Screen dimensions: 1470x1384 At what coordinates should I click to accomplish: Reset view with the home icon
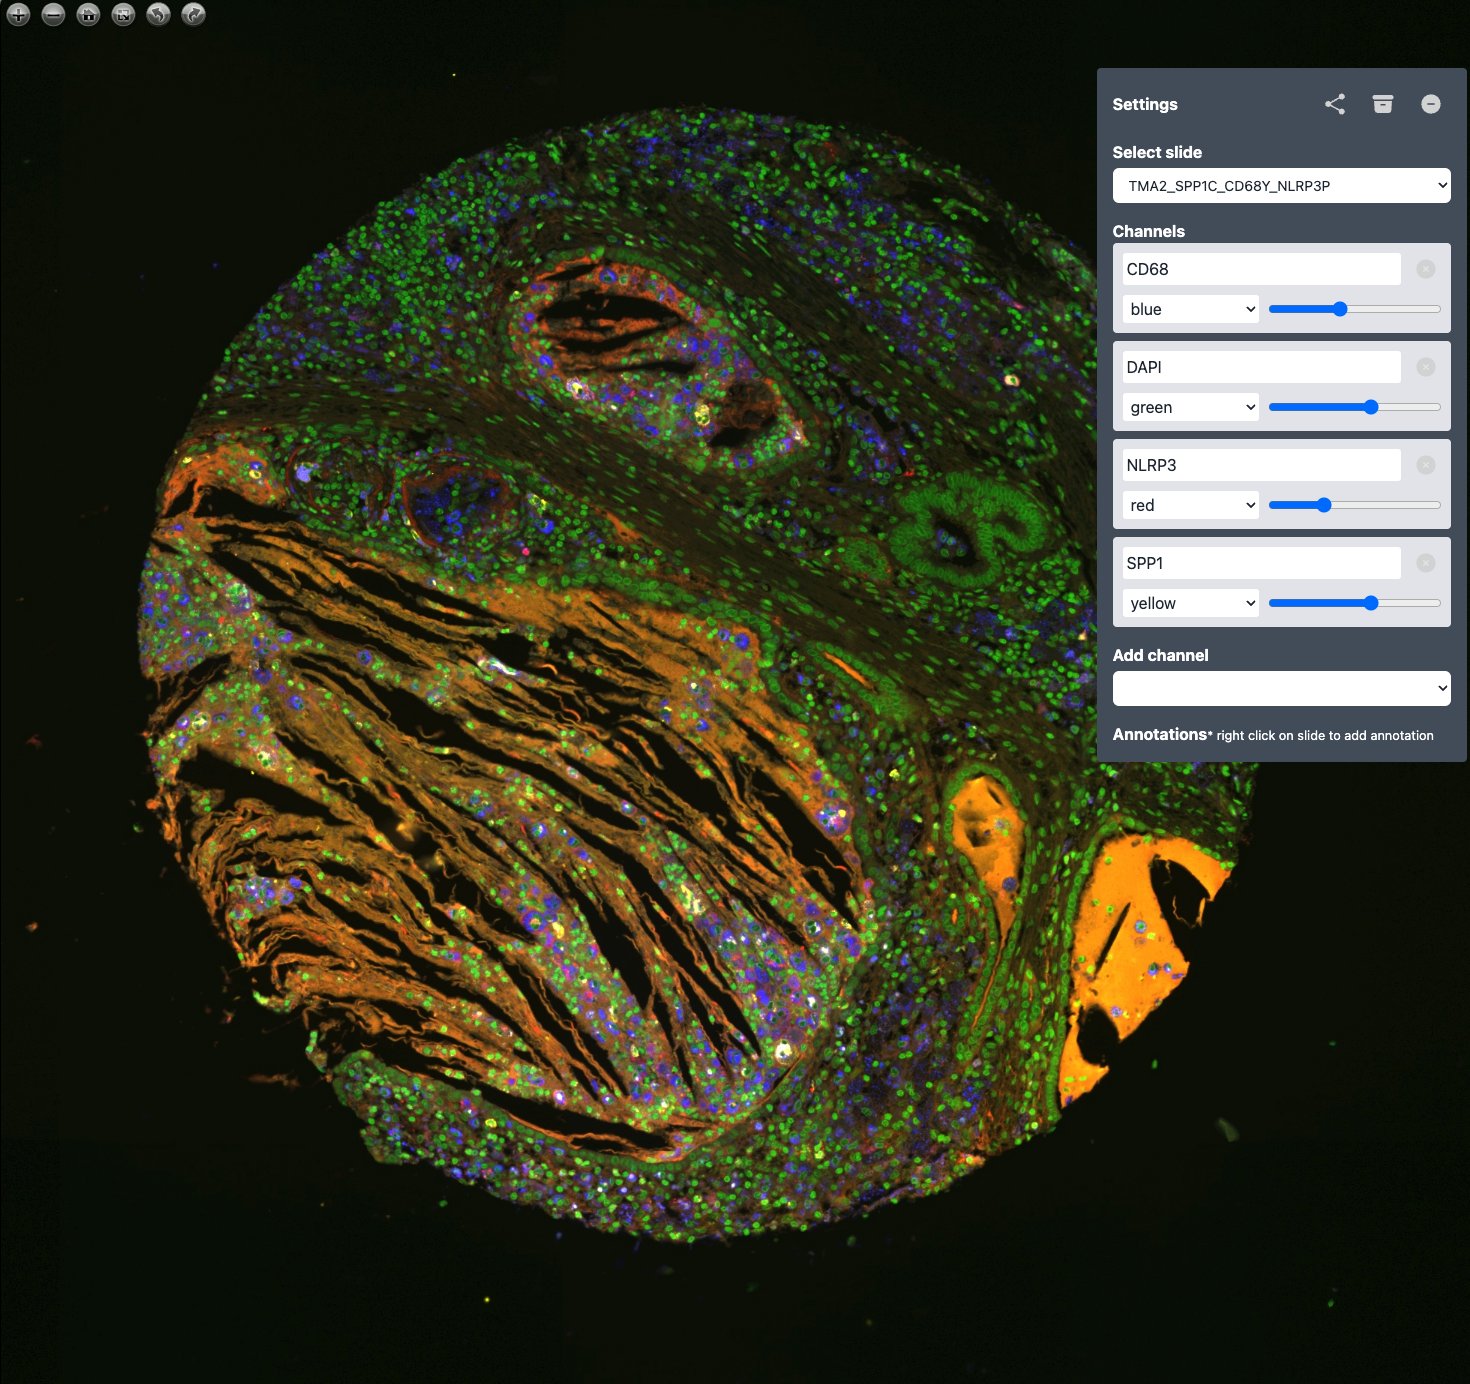pyautogui.click(x=88, y=15)
